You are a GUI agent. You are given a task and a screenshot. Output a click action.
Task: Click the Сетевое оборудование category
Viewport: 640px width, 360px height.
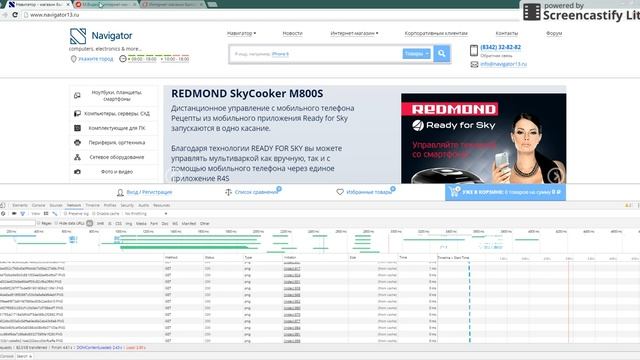tap(117, 157)
